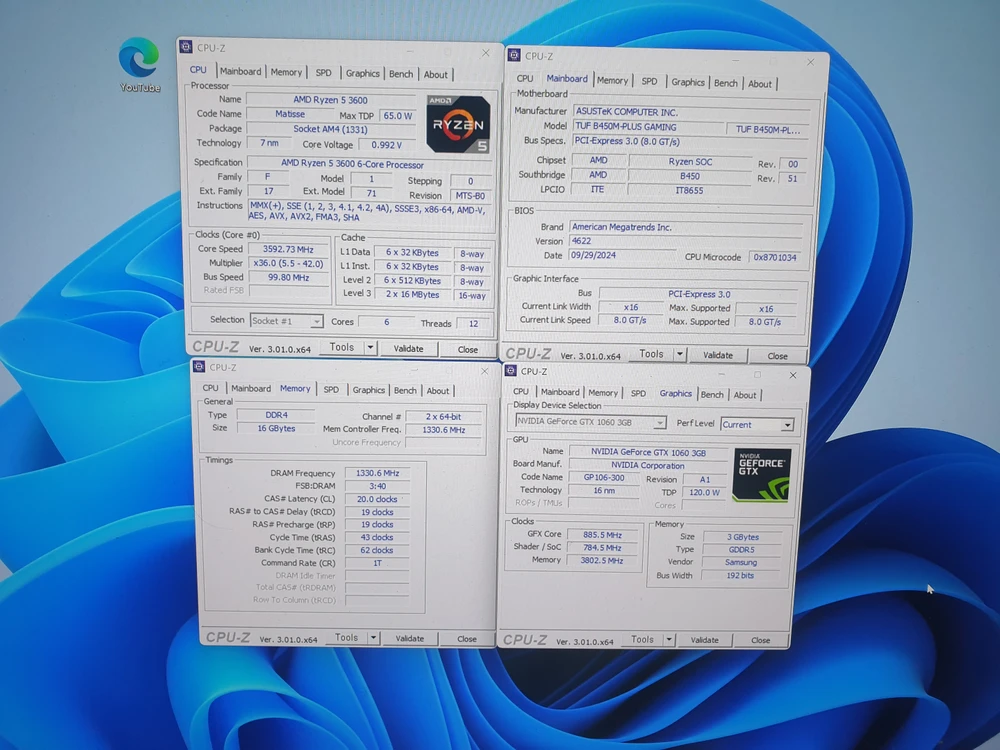1000x750 pixels.
Task: Click Validate button in CPU window
Action: pos(408,349)
